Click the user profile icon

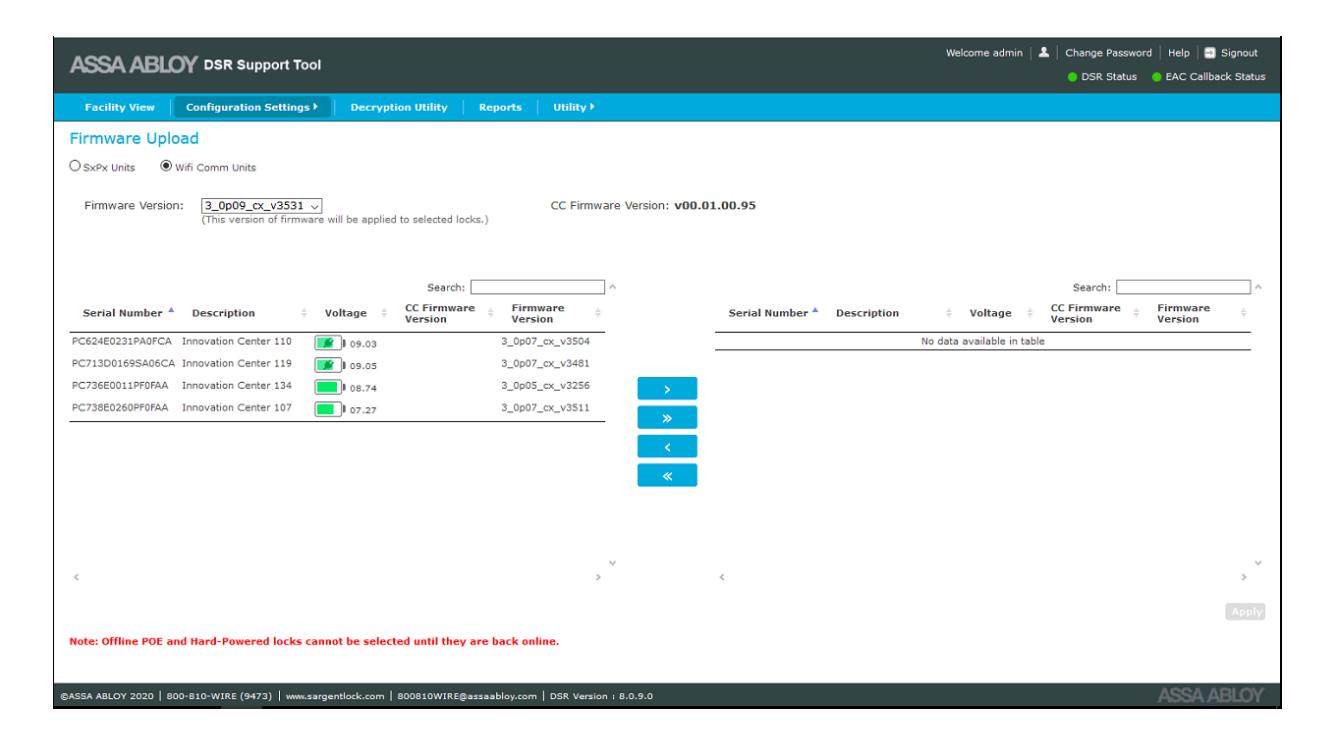click(1043, 53)
